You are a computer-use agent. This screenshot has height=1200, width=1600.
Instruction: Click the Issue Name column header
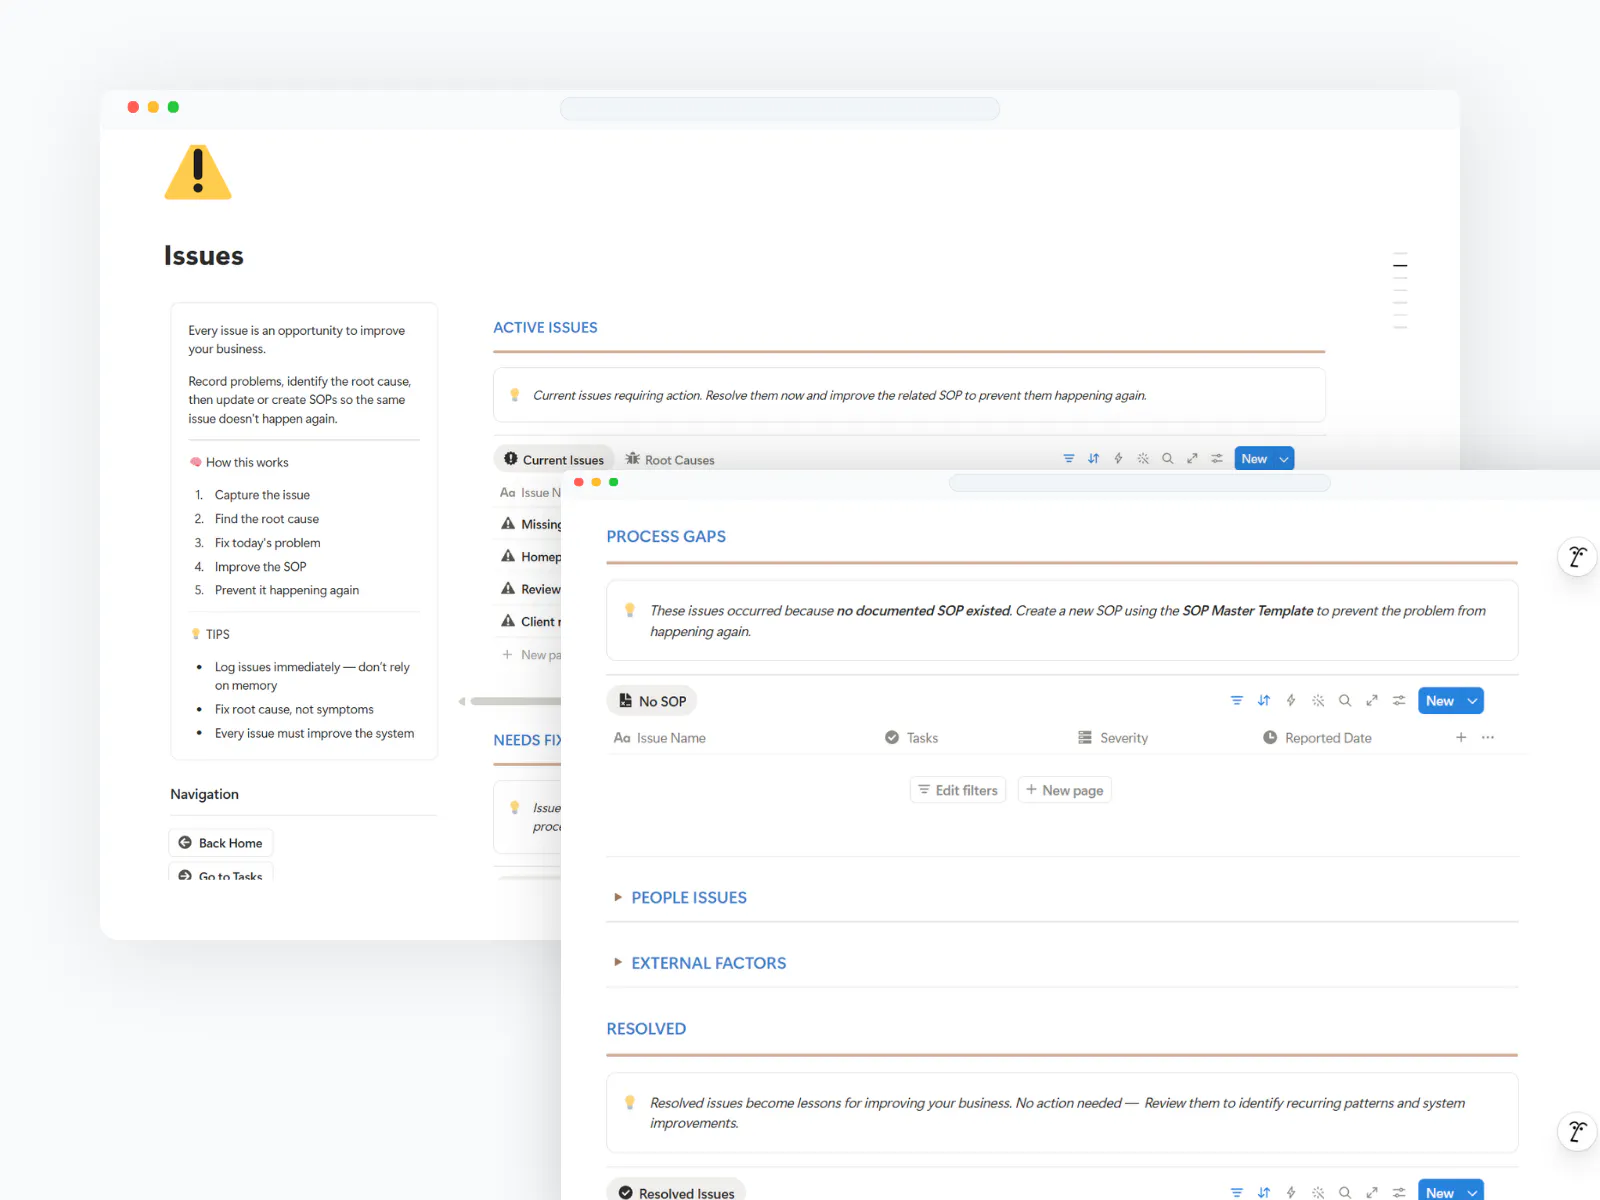pyautogui.click(x=660, y=738)
